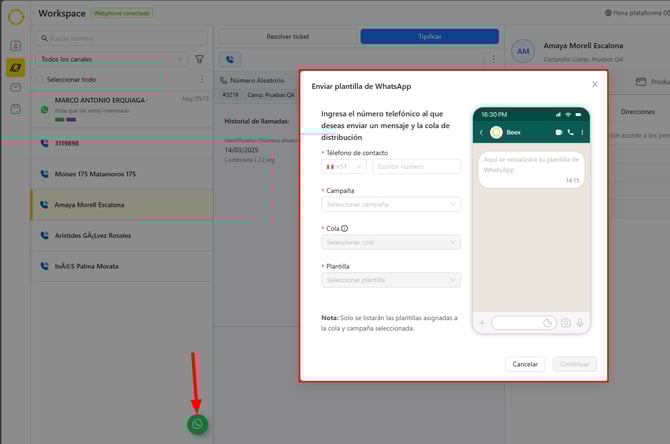Click the Continuar button

[x=574, y=364]
